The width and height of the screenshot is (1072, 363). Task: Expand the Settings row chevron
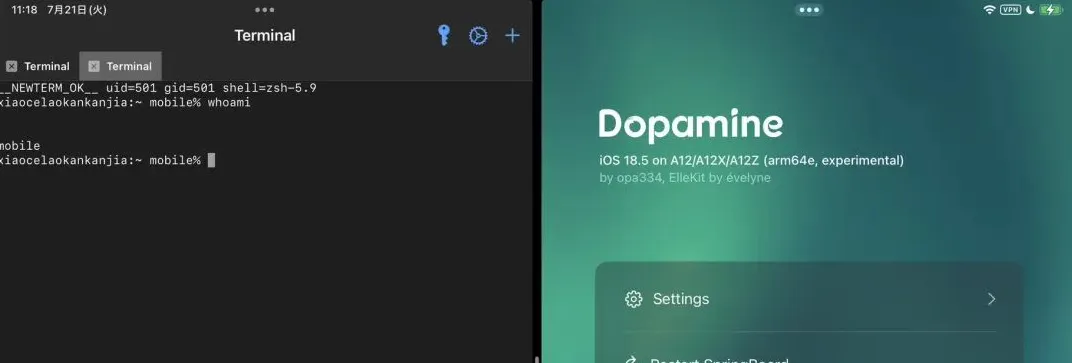point(991,299)
